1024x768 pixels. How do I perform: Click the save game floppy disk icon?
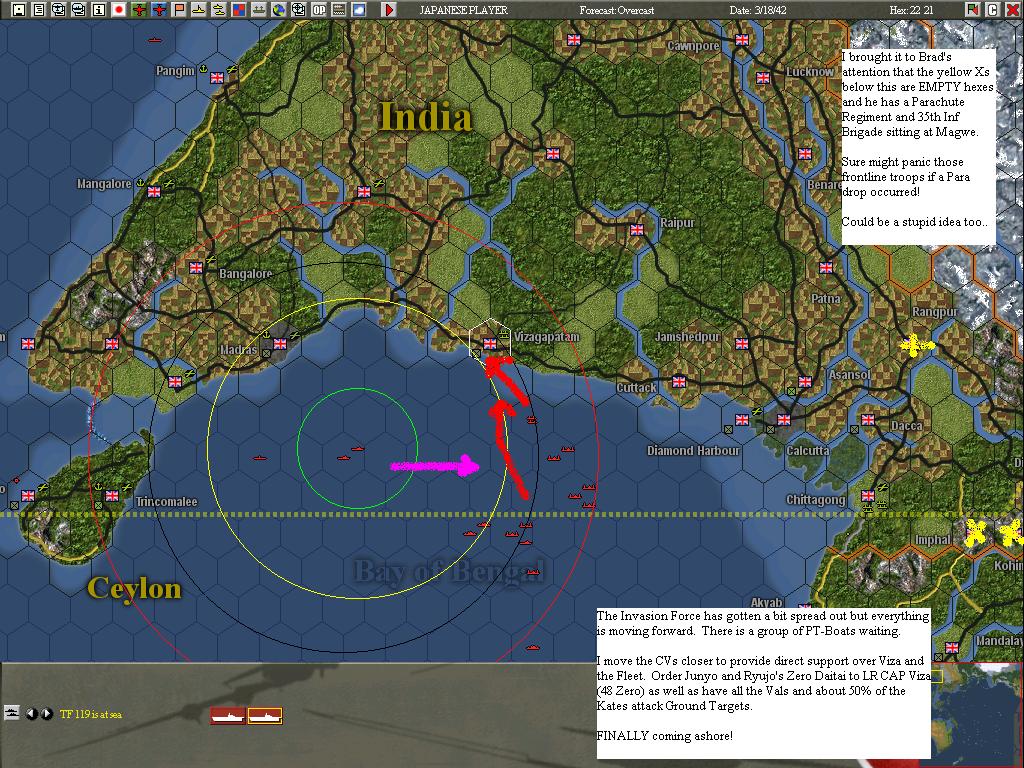[x=19, y=10]
